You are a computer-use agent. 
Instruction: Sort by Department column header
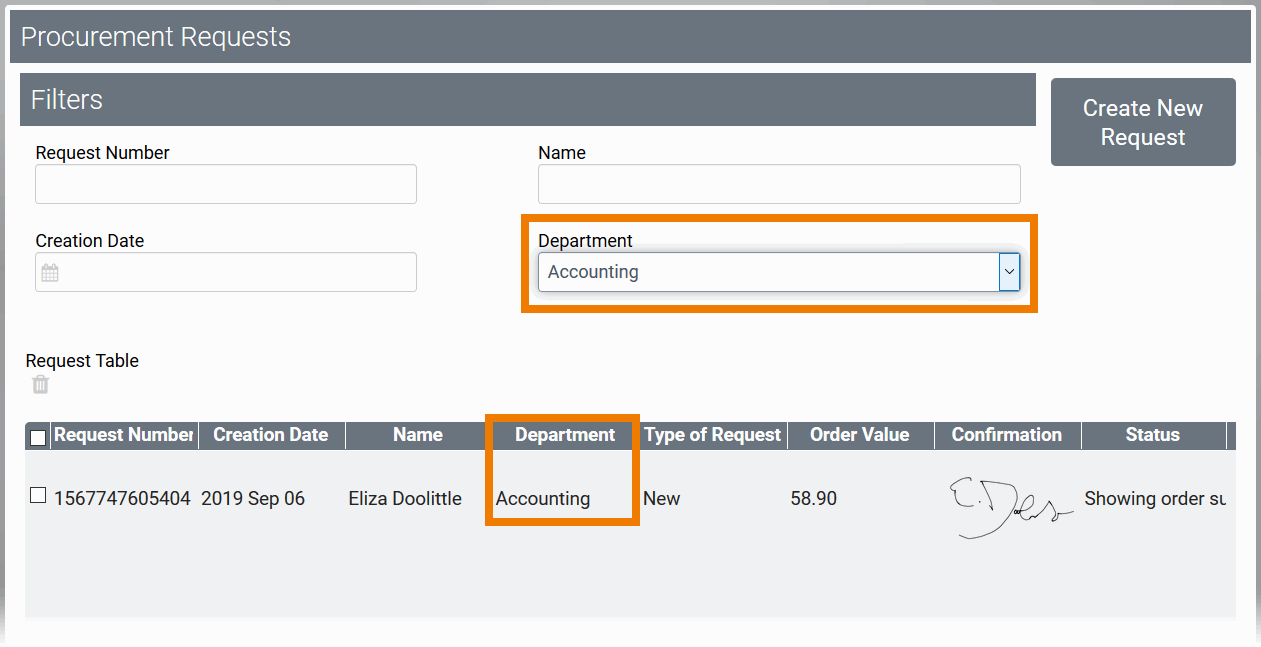coord(565,435)
